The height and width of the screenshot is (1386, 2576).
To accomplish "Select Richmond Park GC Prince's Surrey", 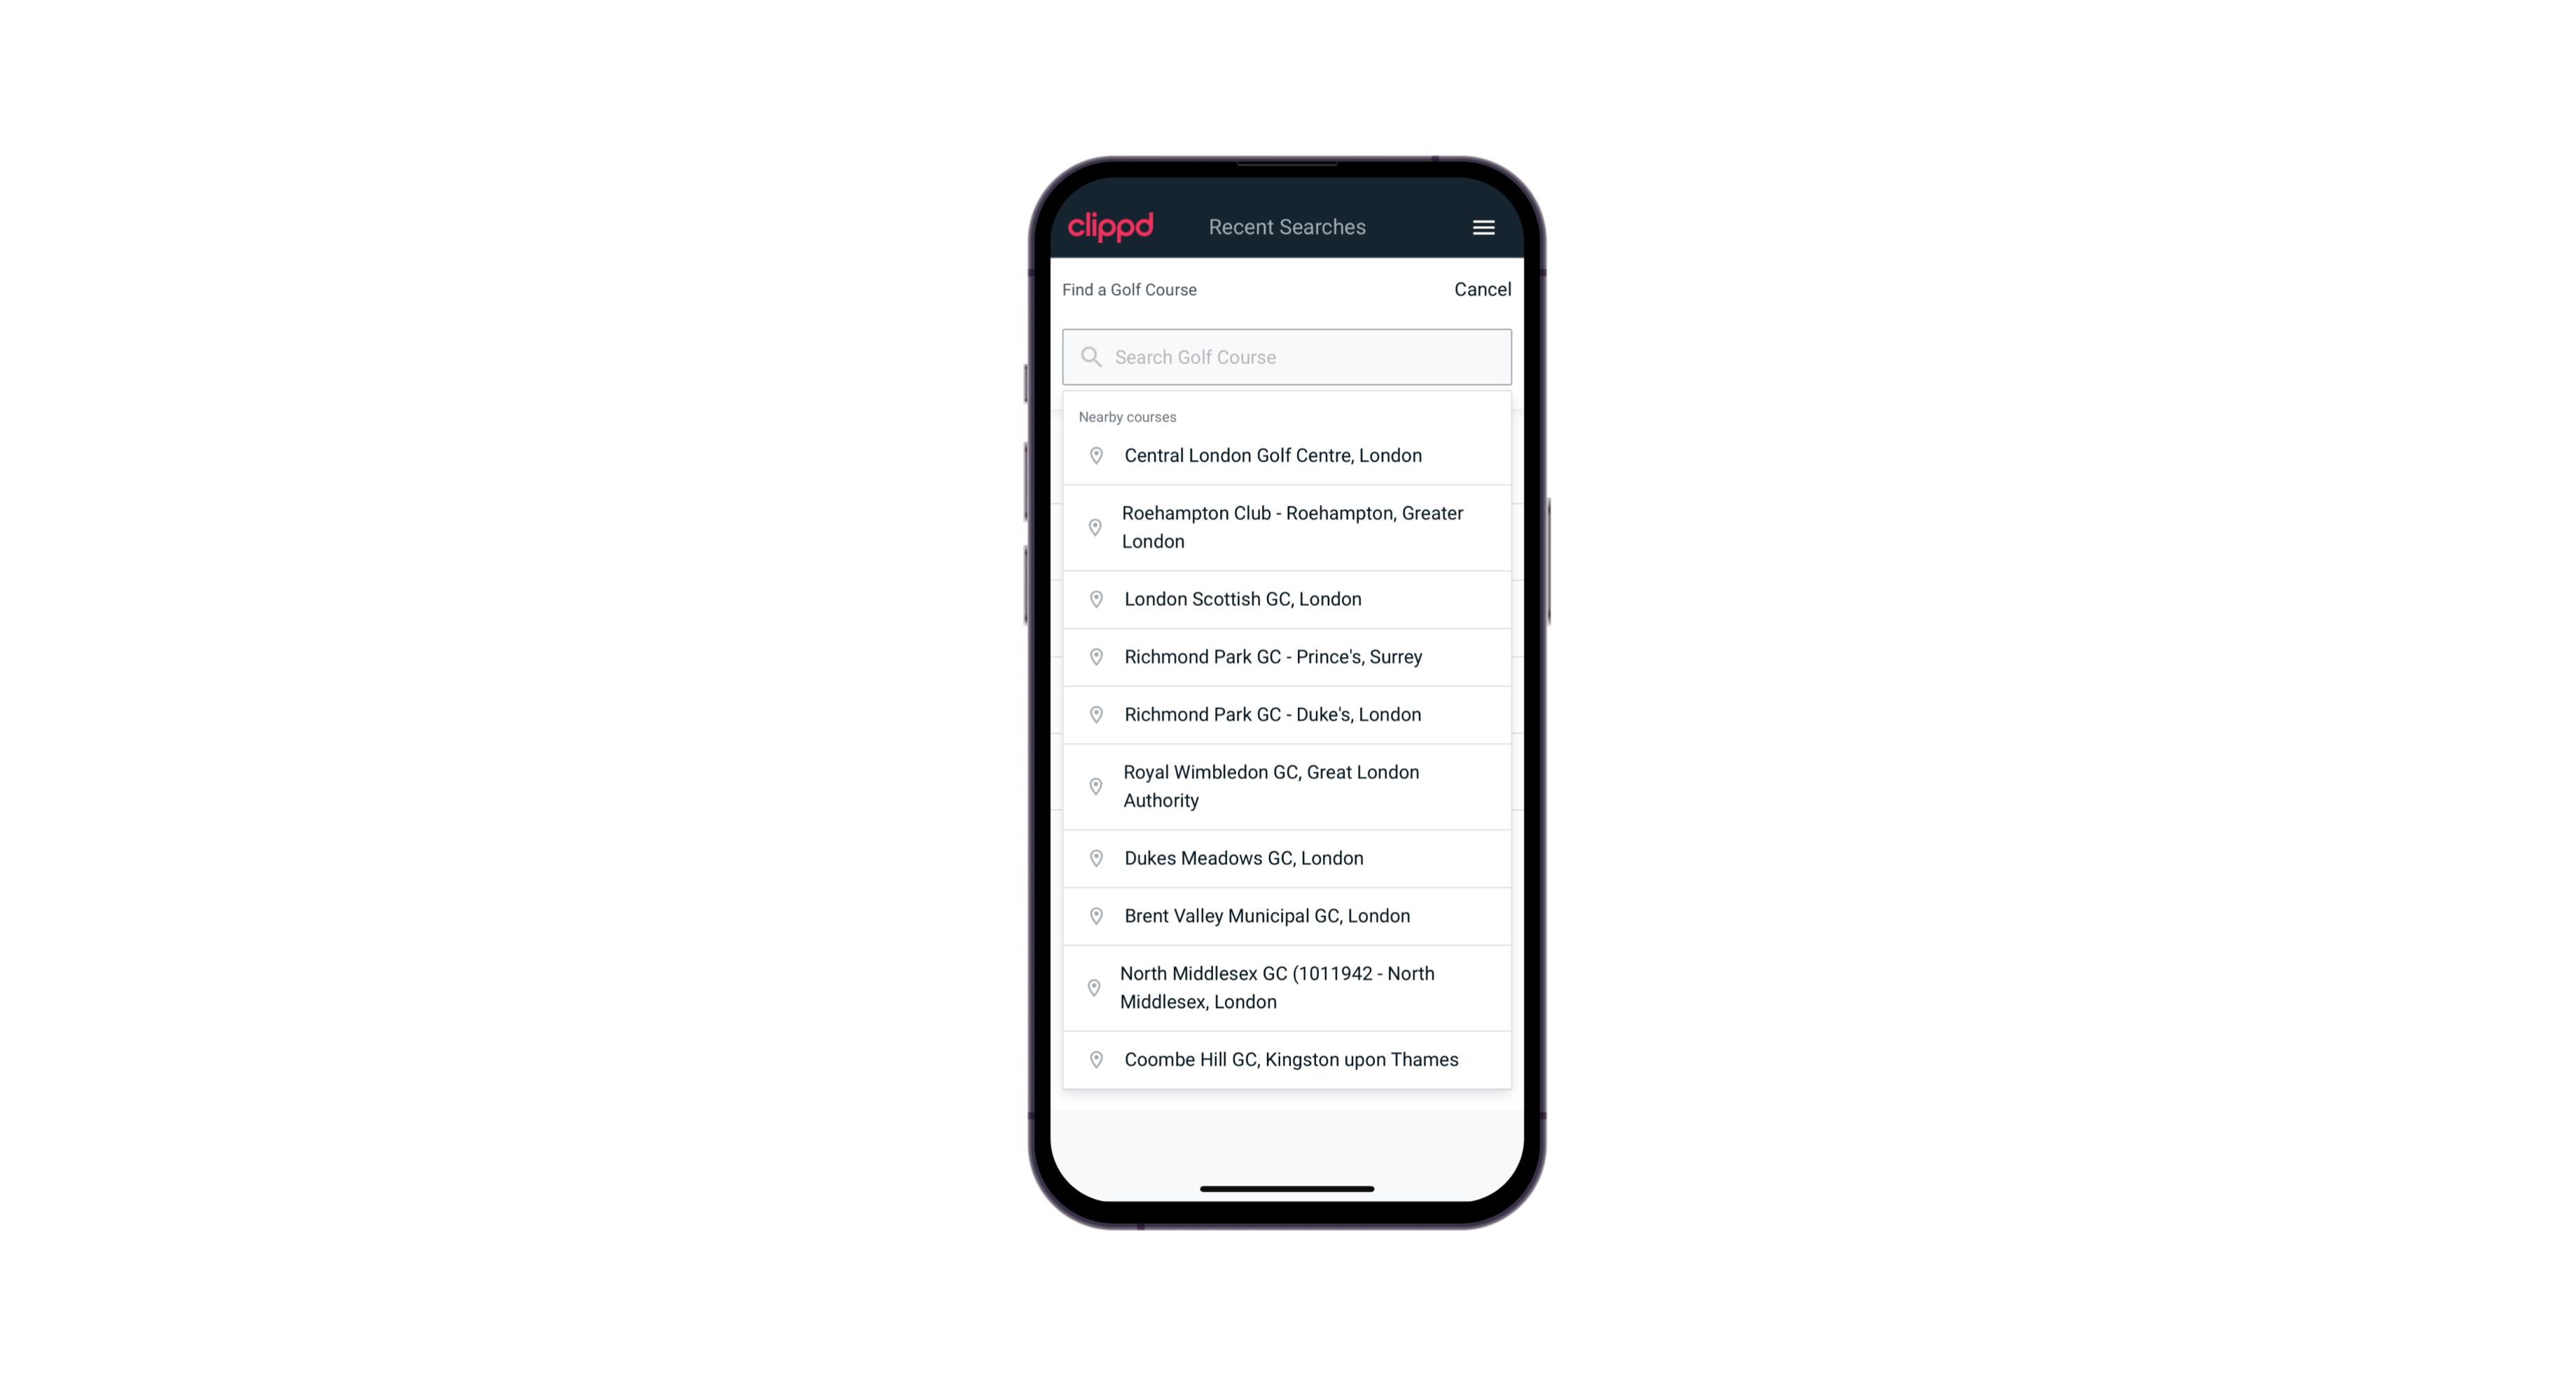I will [x=1287, y=656].
